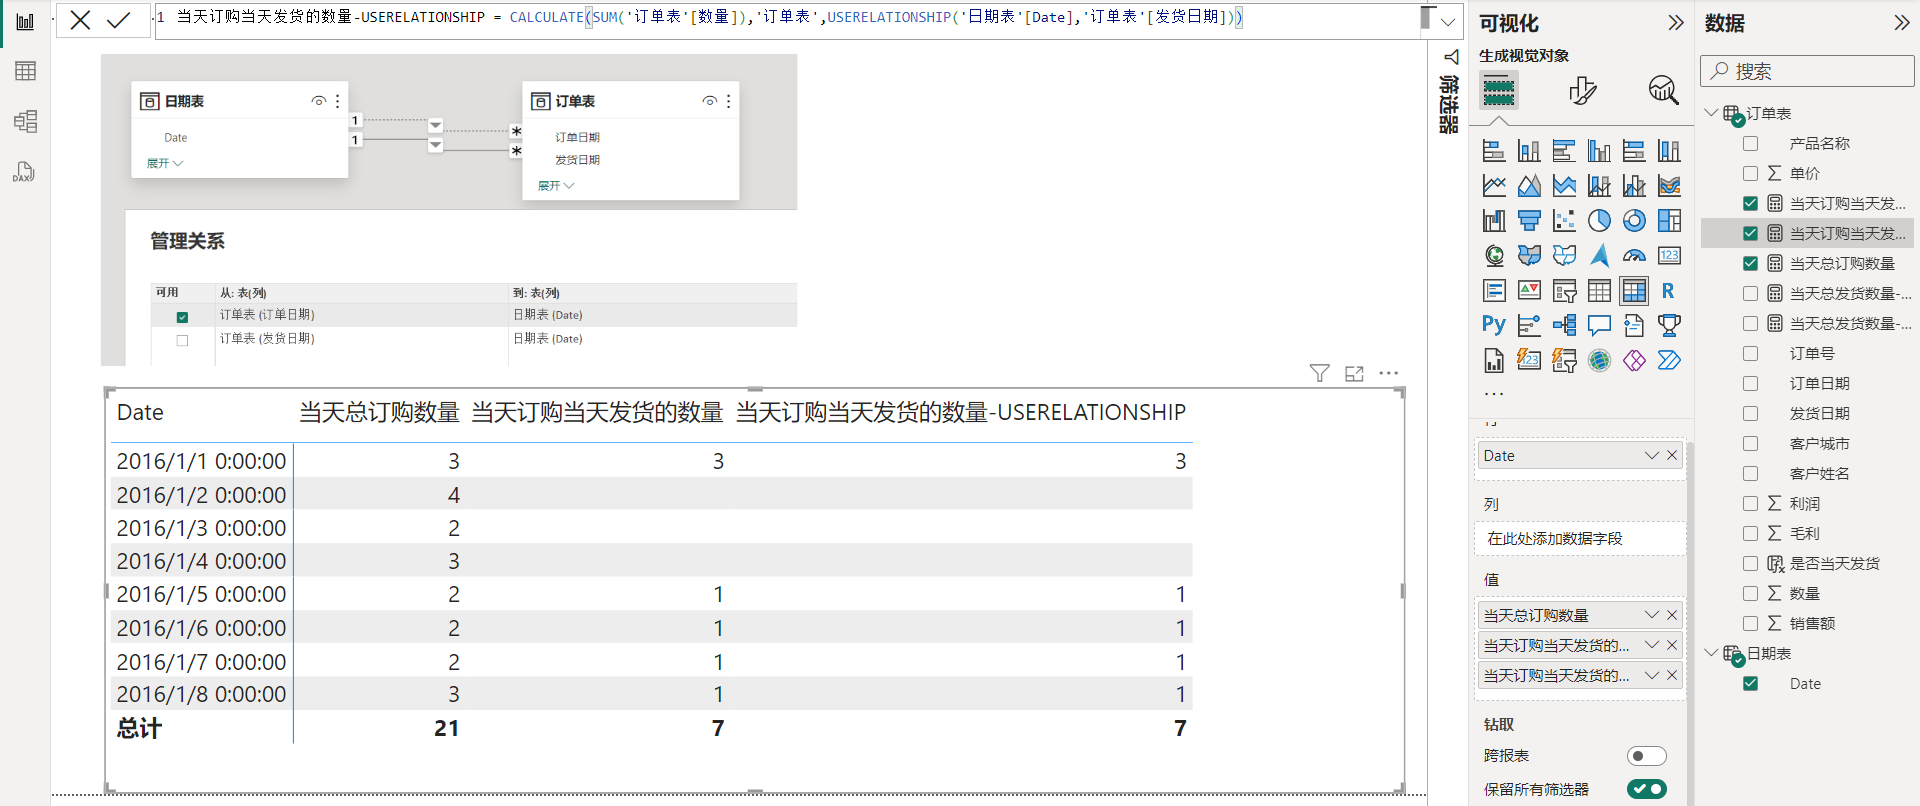Cancel formula editing with the X icon
Viewport: 1920px width, 806px height.
(80, 20)
